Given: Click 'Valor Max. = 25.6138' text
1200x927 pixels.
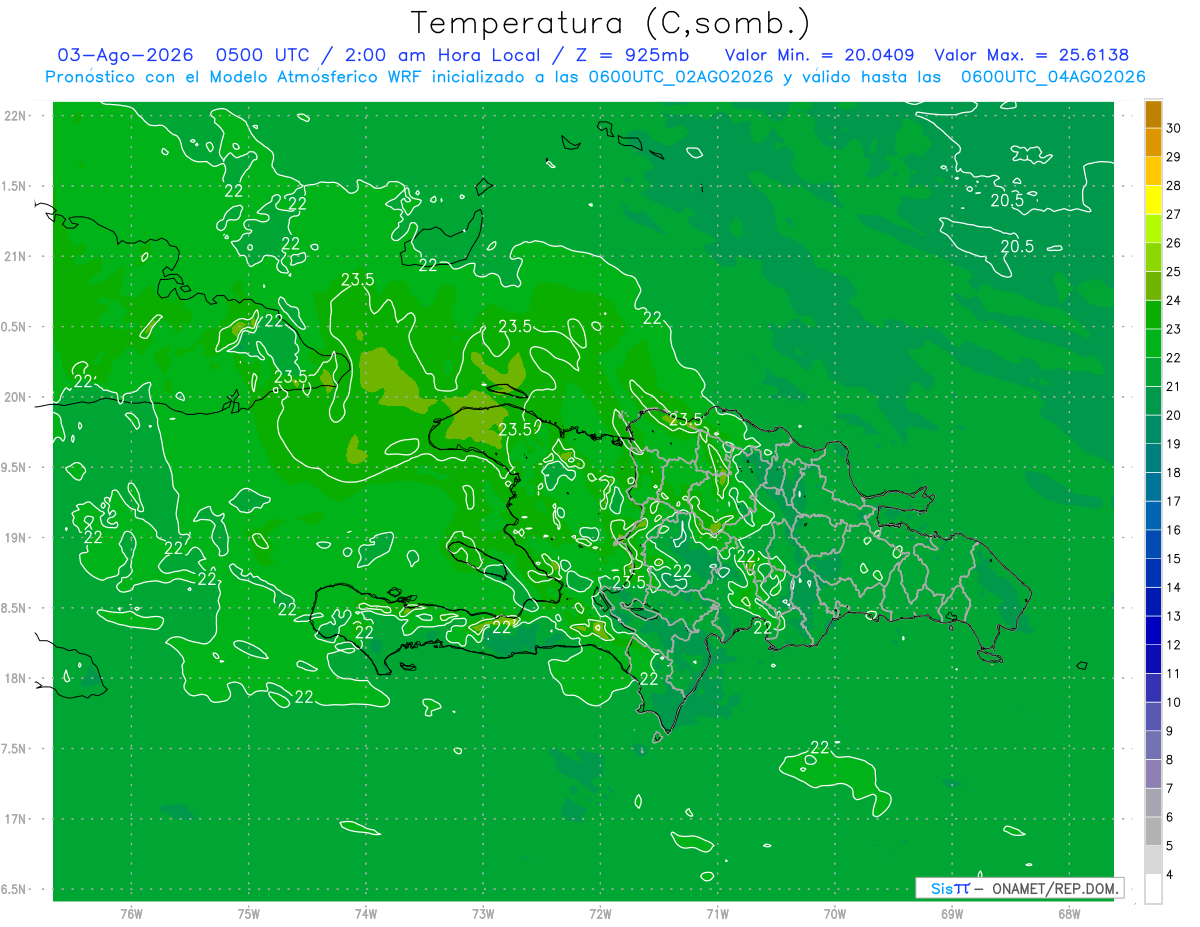Looking at the screenshot, I should [1031, 56].
